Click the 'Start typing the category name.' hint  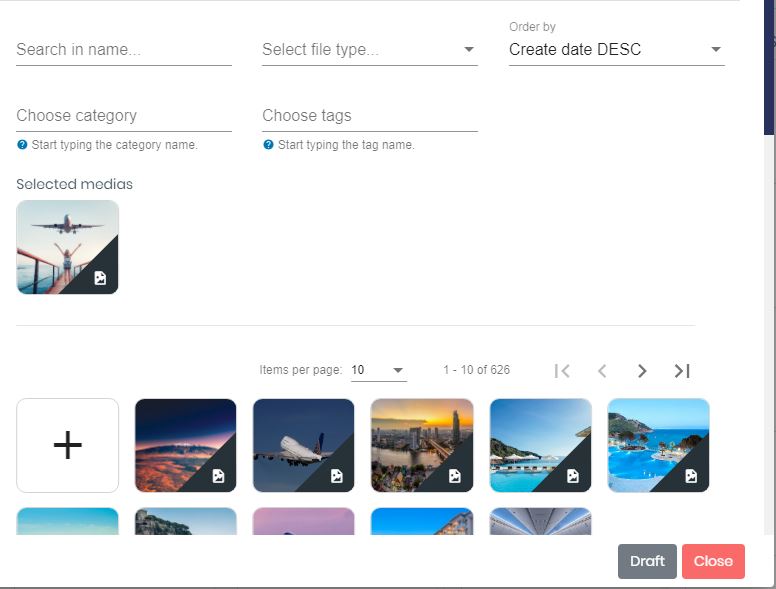point(114,145)
